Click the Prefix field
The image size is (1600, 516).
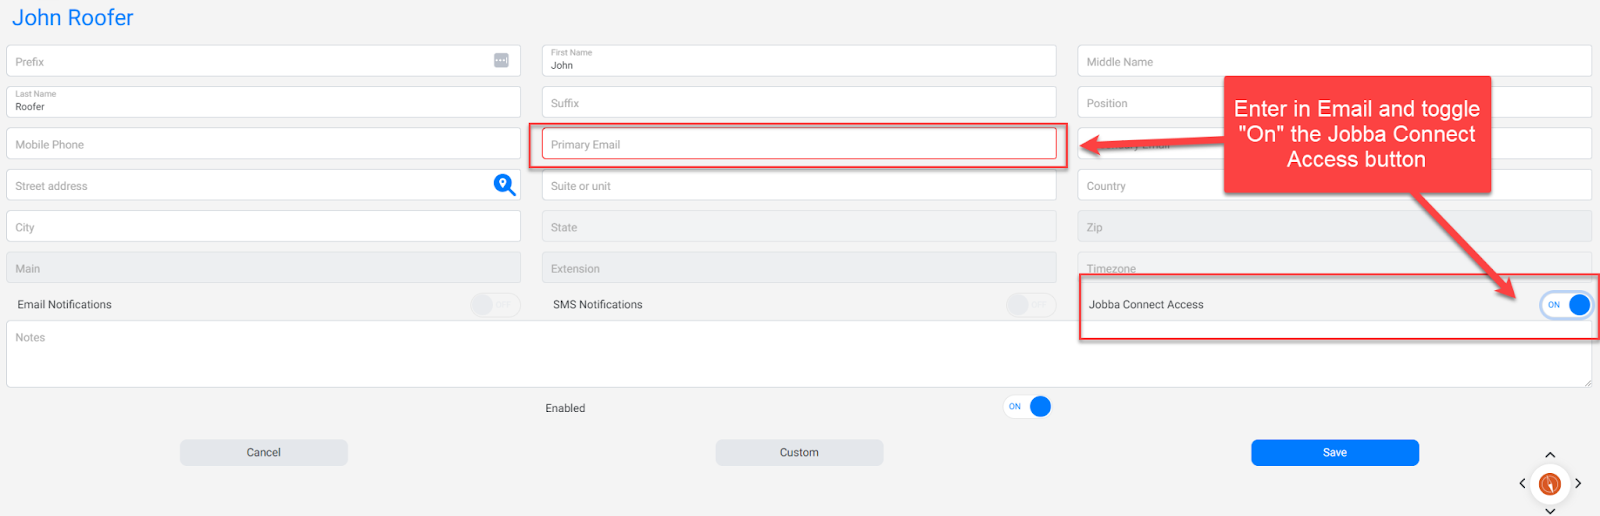coord(250,62)
